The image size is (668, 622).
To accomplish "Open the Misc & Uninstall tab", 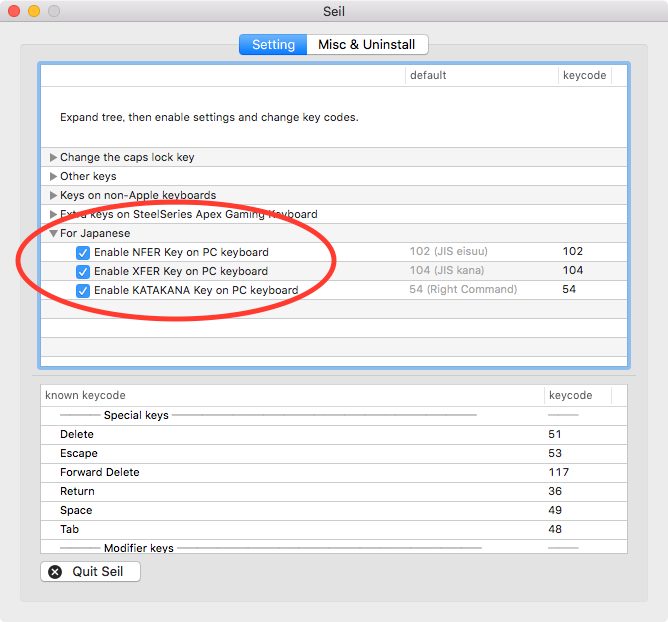I will coord(367,45).
